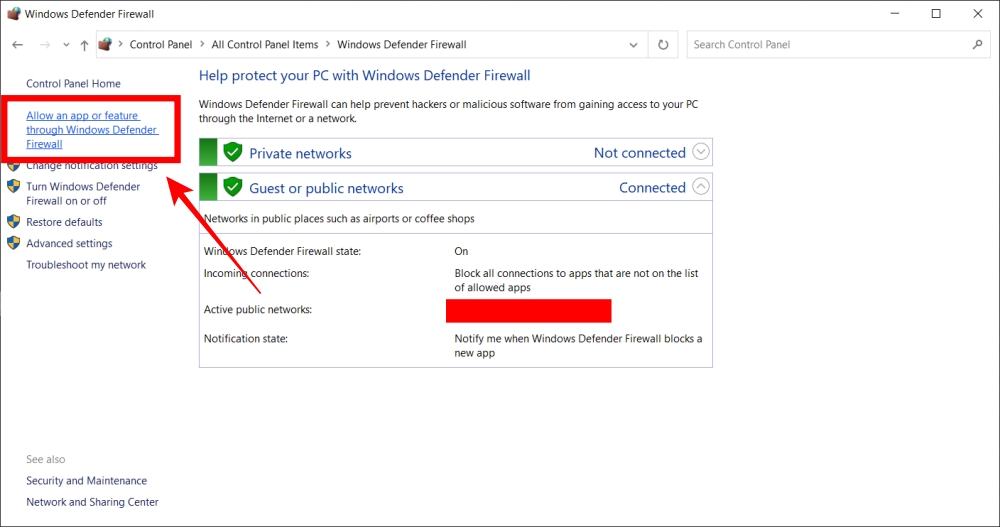This screenshot has height=527, width=1000.
Task: Click the Help protect your PC heading
Action: (364, 75)
